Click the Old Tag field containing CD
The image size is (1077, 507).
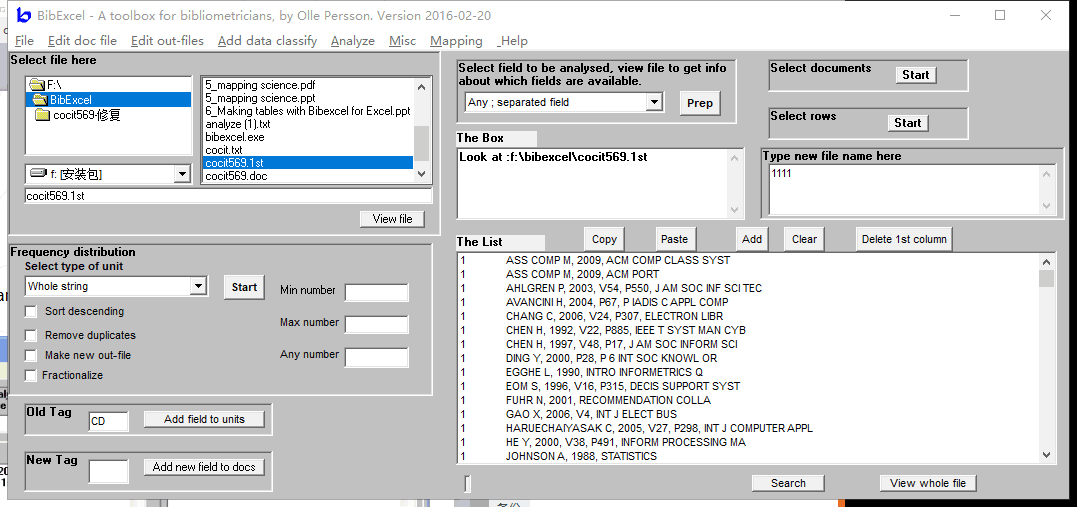(109, 421)
